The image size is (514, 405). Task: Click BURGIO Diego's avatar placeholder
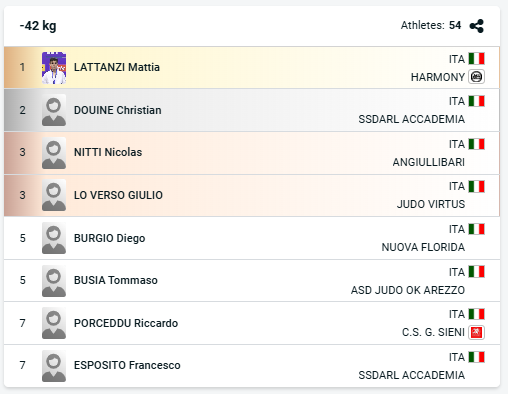[x=54, y=238]
